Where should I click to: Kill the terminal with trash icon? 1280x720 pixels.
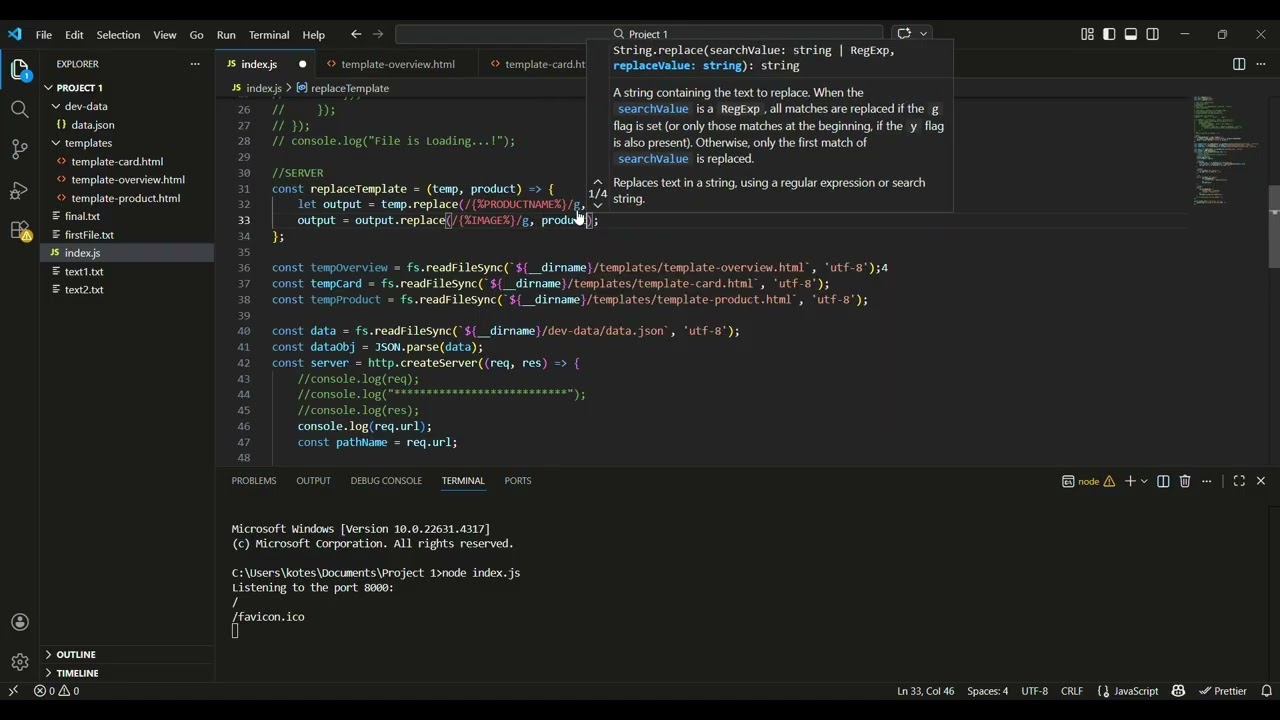click(1185, 481)
